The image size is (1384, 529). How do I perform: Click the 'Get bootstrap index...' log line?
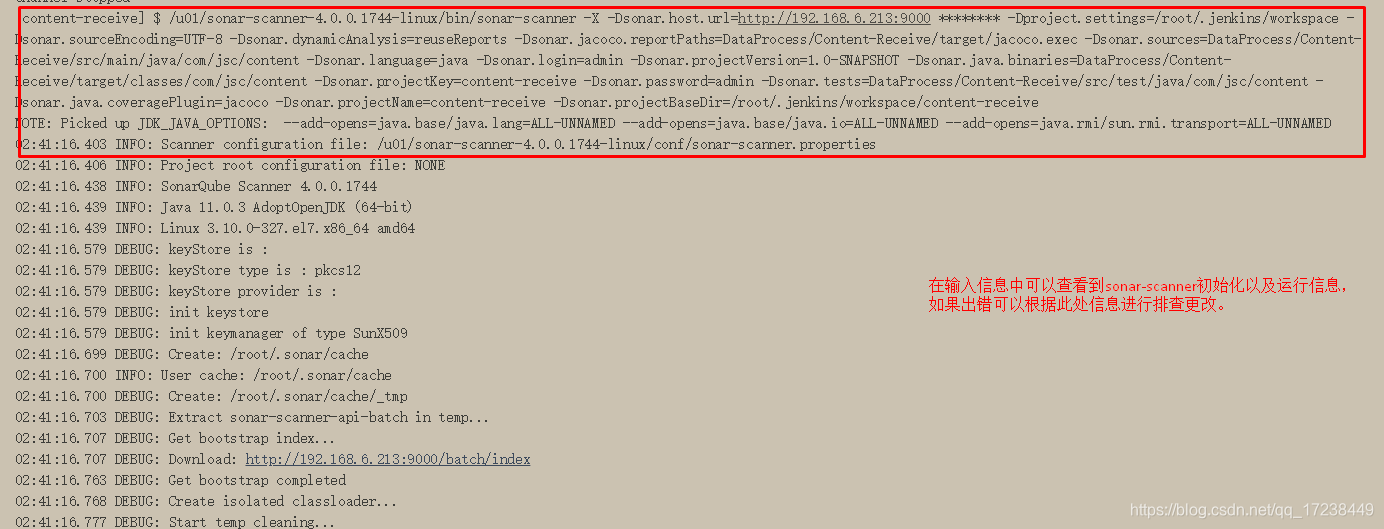175,438
